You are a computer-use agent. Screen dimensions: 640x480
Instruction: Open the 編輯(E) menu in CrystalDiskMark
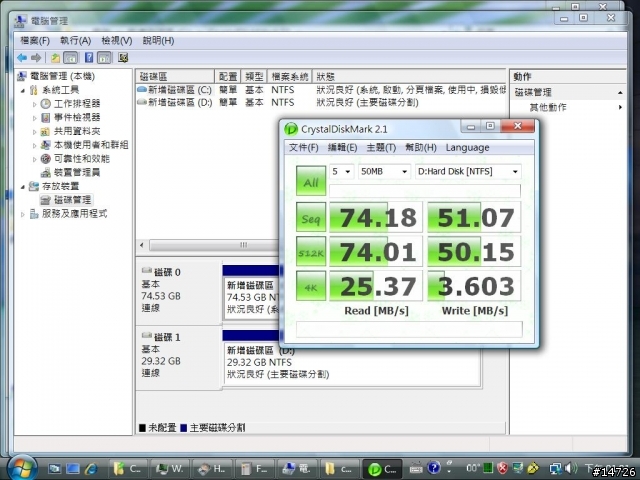tap(342, 147)
